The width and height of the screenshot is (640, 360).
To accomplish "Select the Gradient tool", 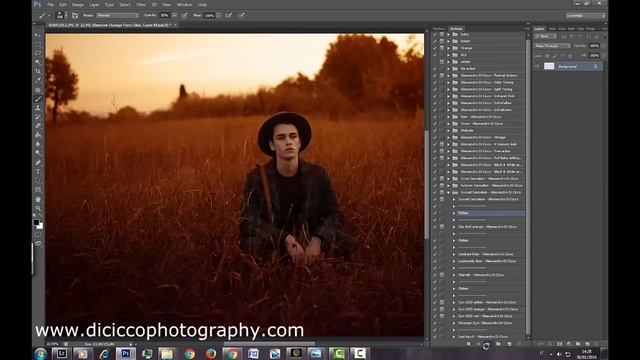I will click(38, 135).
